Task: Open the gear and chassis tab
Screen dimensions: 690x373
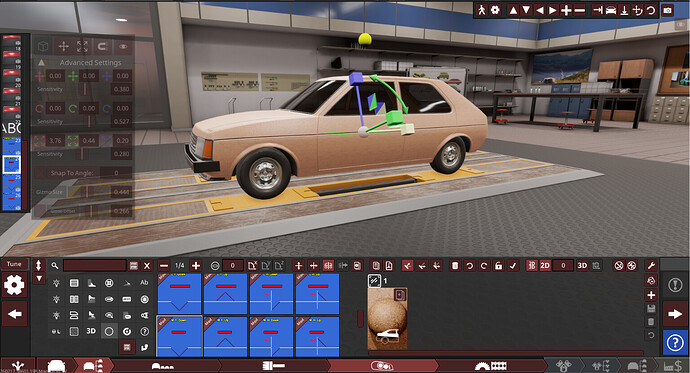Action: click(490, 366)
